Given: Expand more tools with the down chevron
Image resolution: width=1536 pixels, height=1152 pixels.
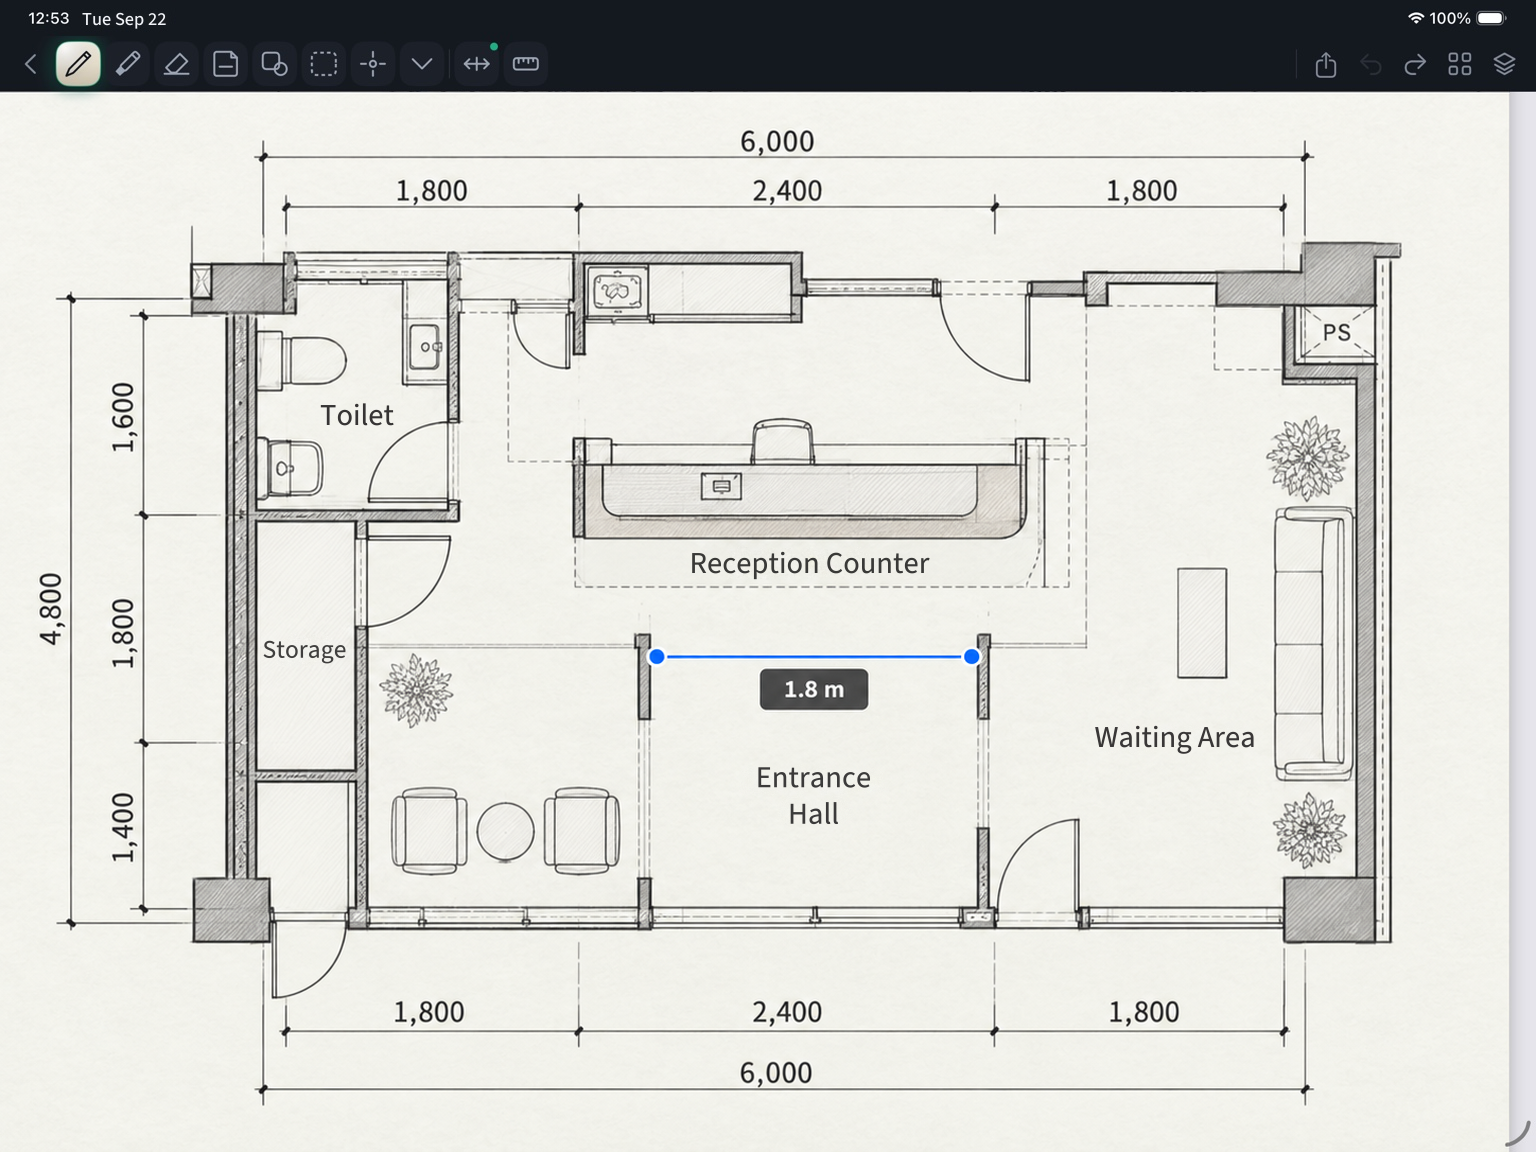Looking at the screenshot, I should click(422, 64).
